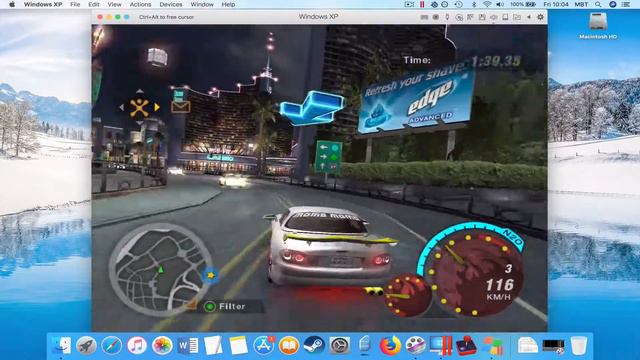Viewport: 640px width, 360px height.
Task: Open iTunes from the Dock
Action: 137,345
